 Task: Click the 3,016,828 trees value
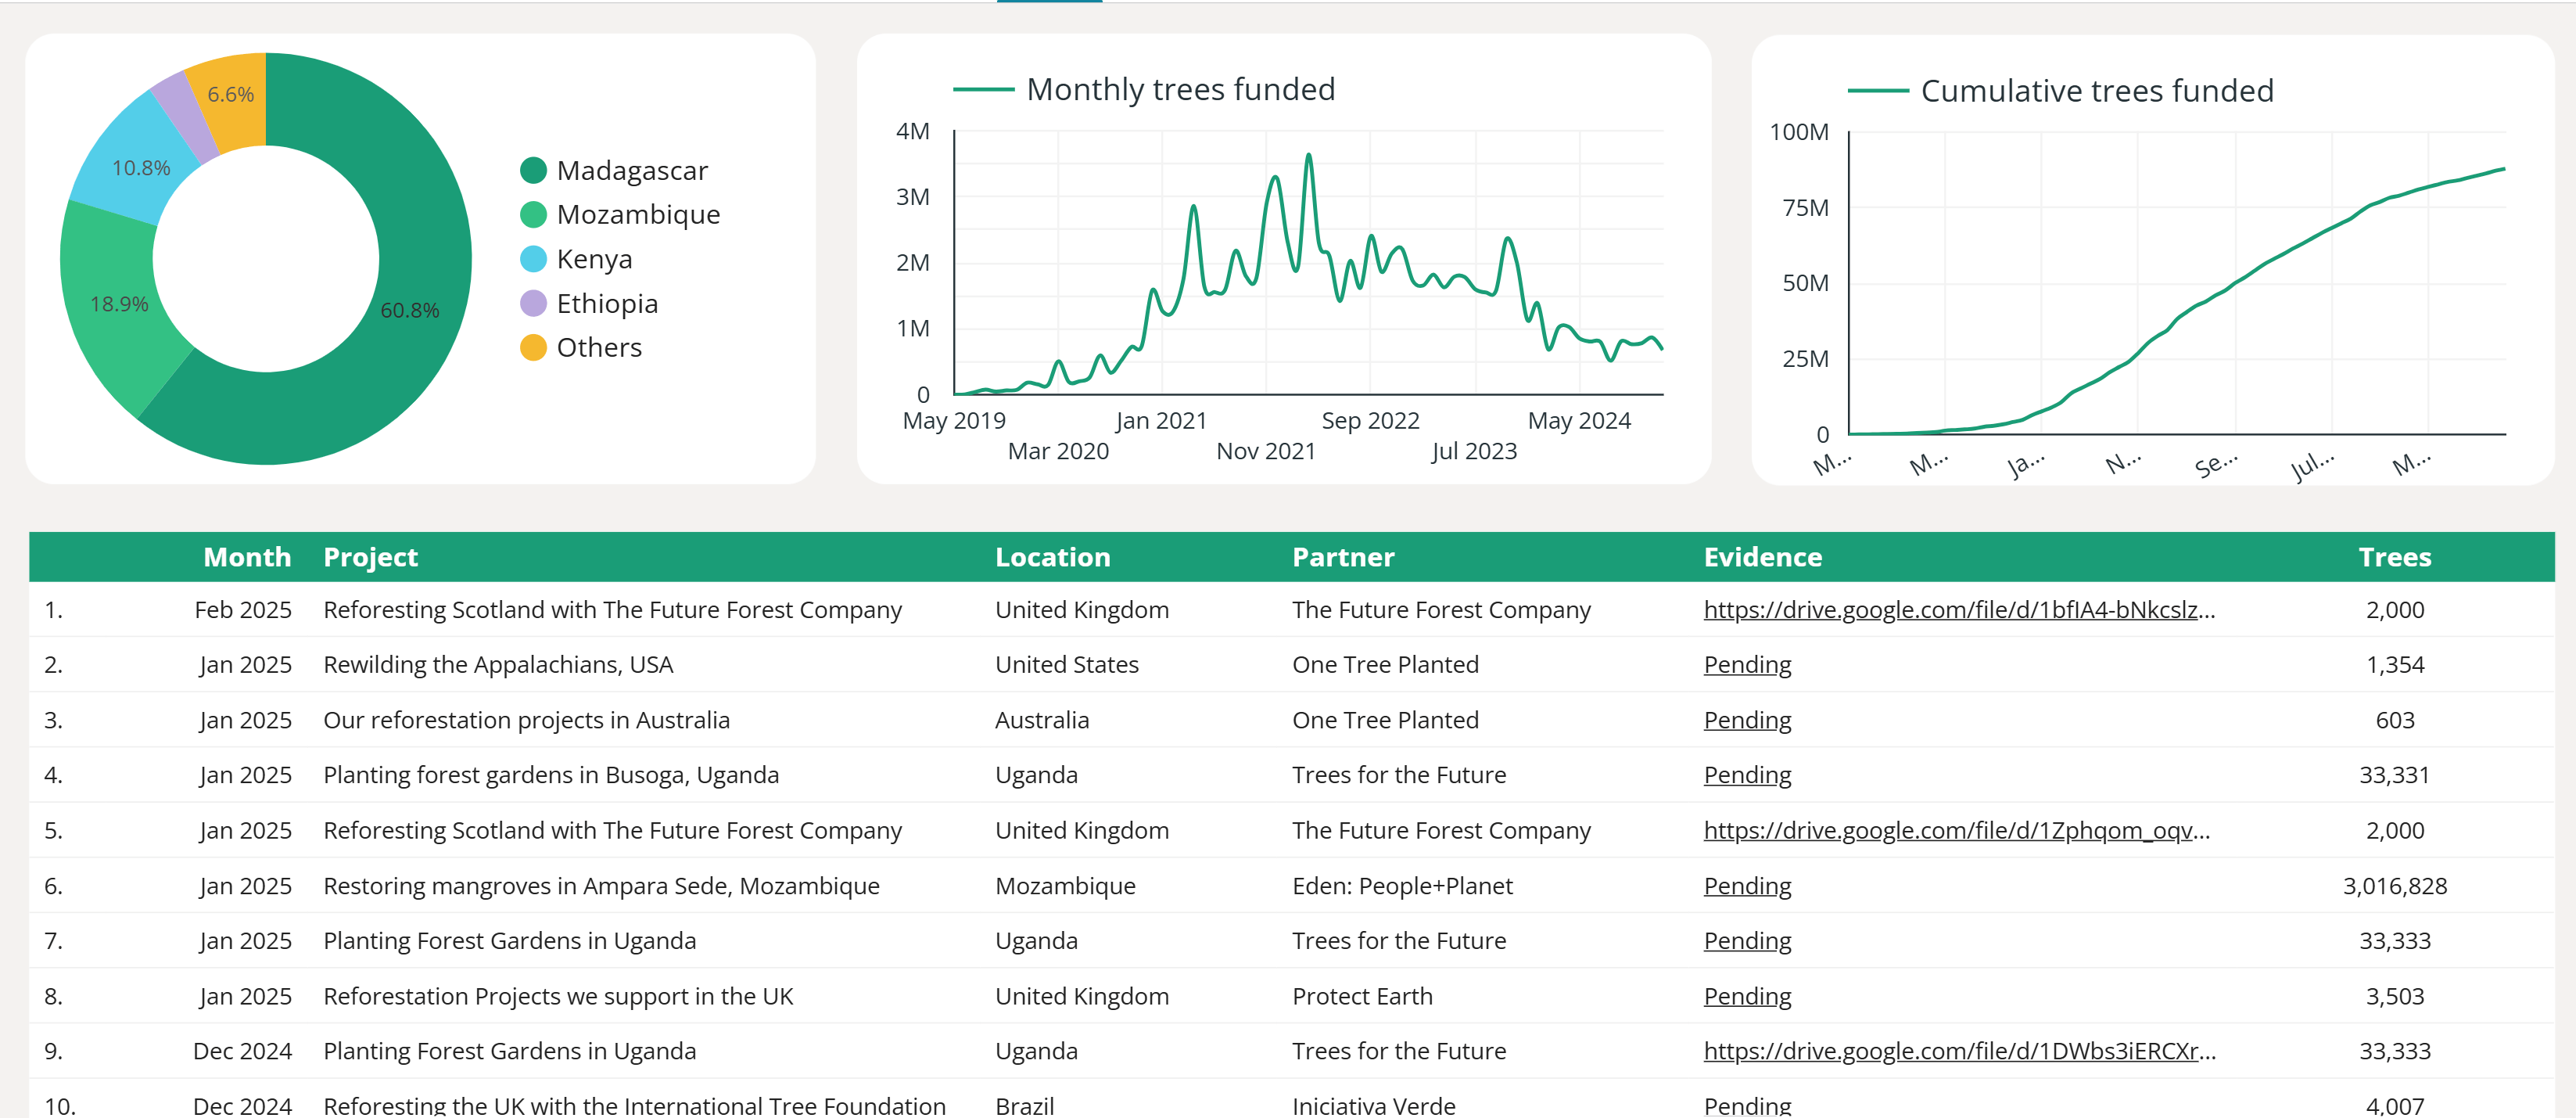tap(2394, 886)
